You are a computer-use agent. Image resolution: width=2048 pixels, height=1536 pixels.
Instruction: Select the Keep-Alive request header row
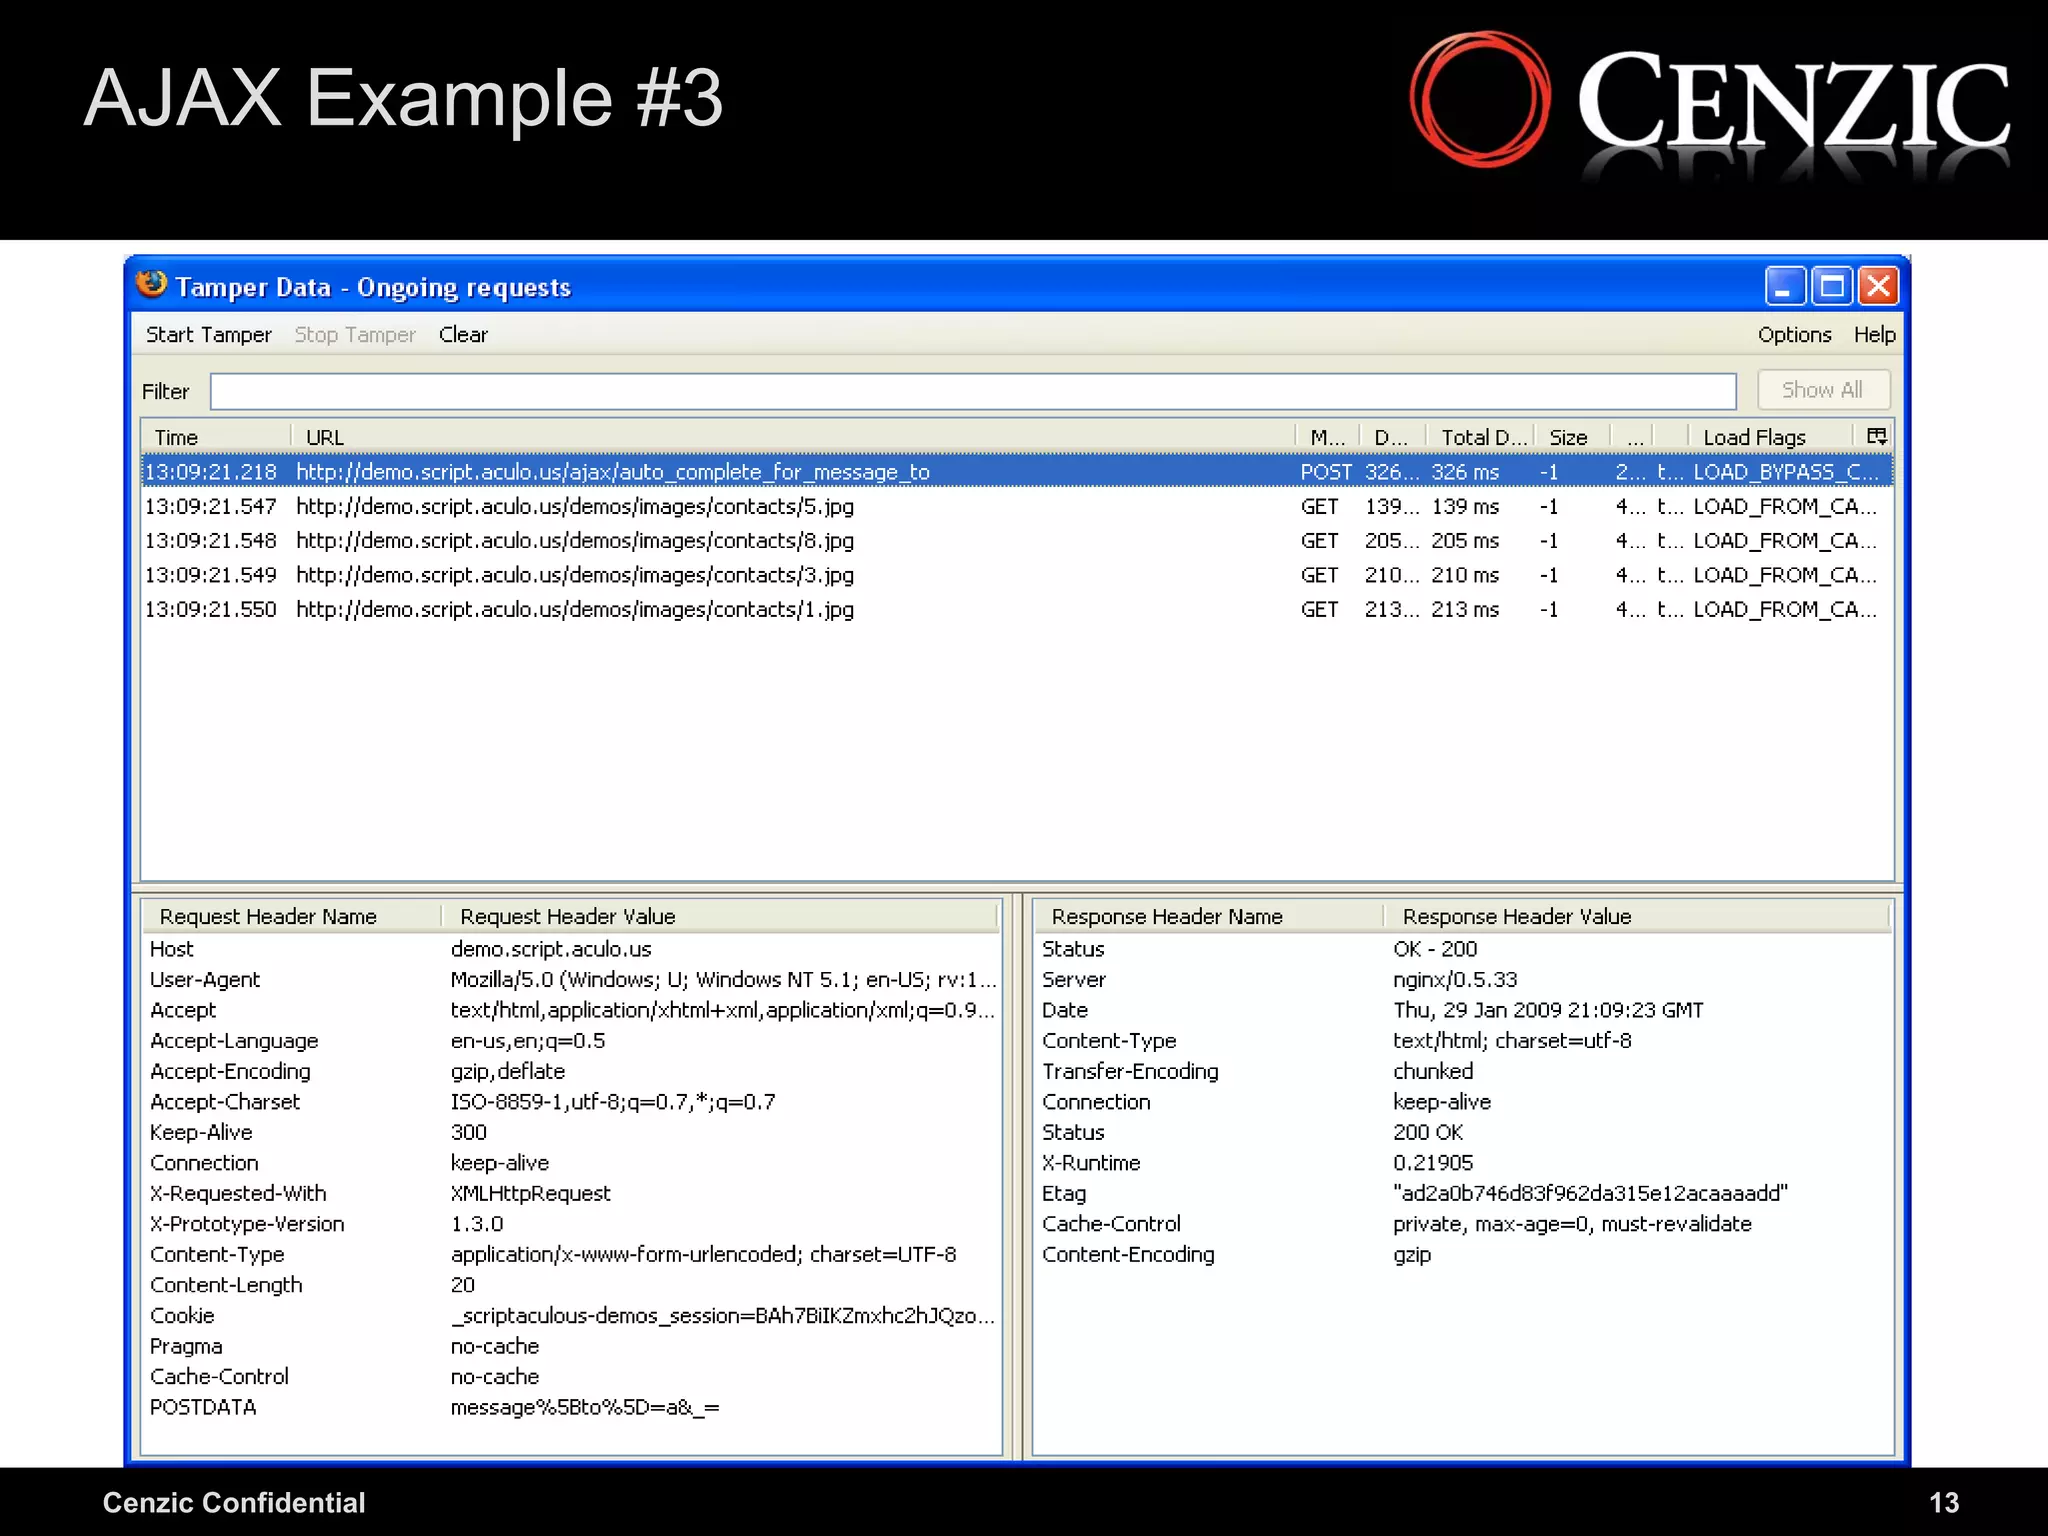pos(571,1132)
